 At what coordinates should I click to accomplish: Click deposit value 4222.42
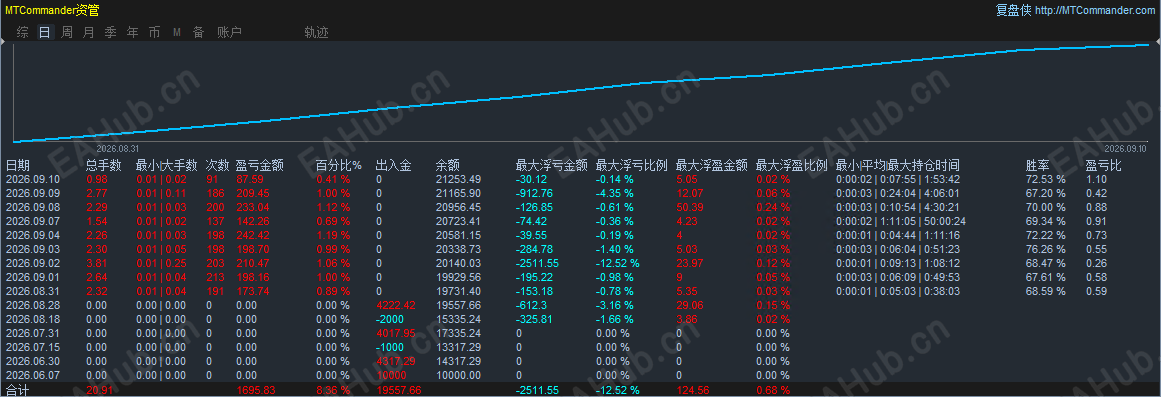(396, 305)
